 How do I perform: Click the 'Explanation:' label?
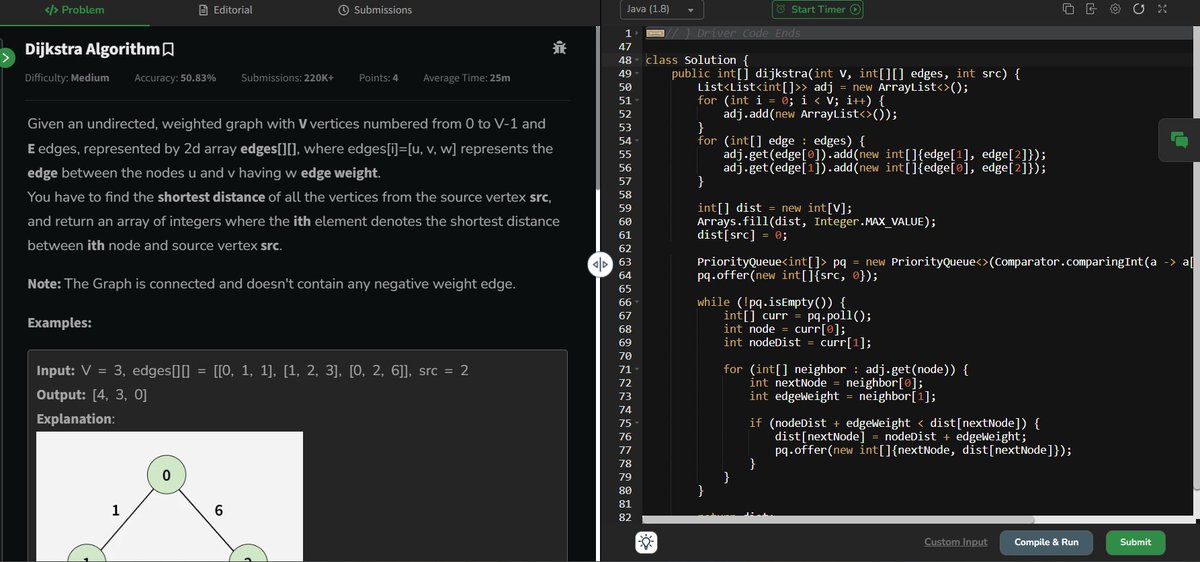(x=76, y=419)
